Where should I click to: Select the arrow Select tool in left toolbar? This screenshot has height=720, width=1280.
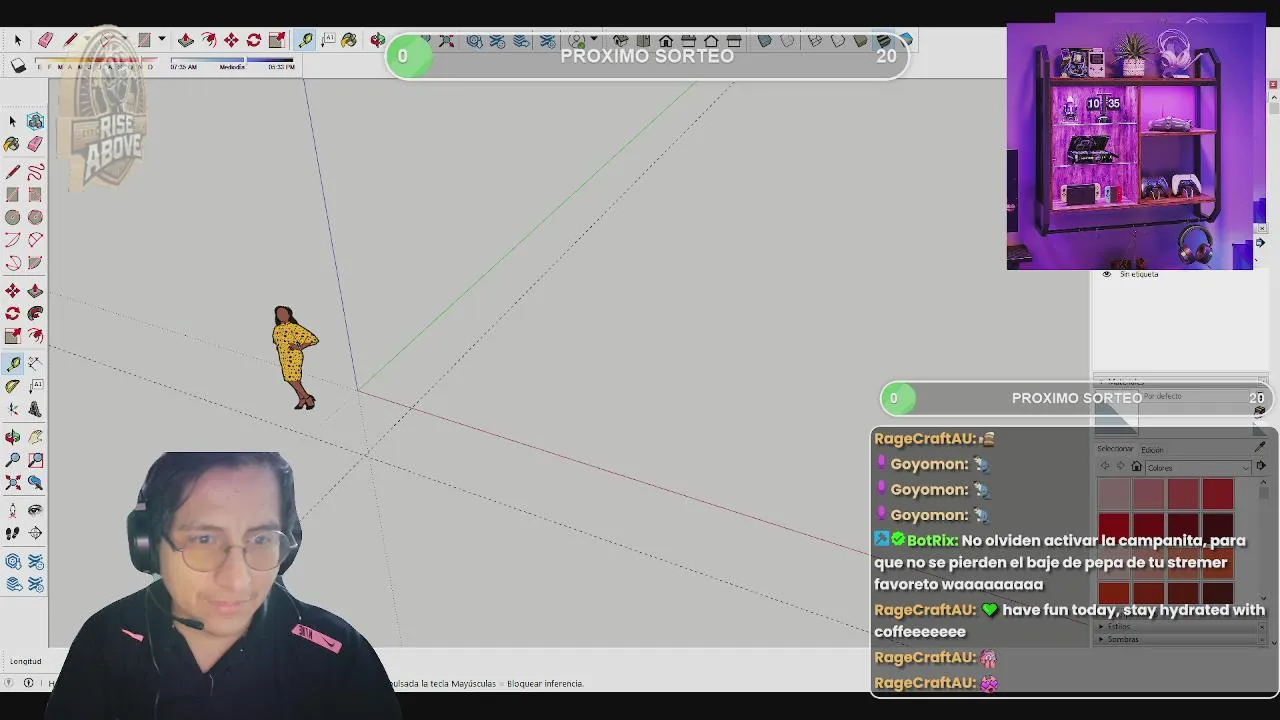(13, 121)
